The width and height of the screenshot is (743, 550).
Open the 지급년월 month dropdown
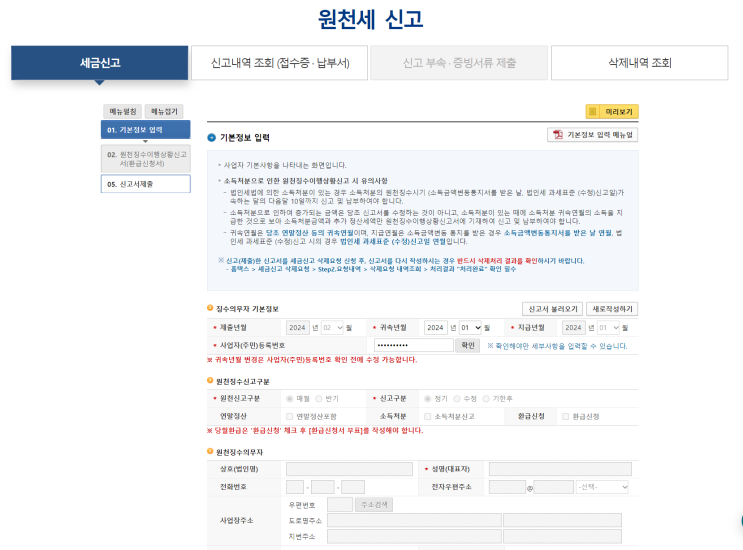tap(608, 327)
